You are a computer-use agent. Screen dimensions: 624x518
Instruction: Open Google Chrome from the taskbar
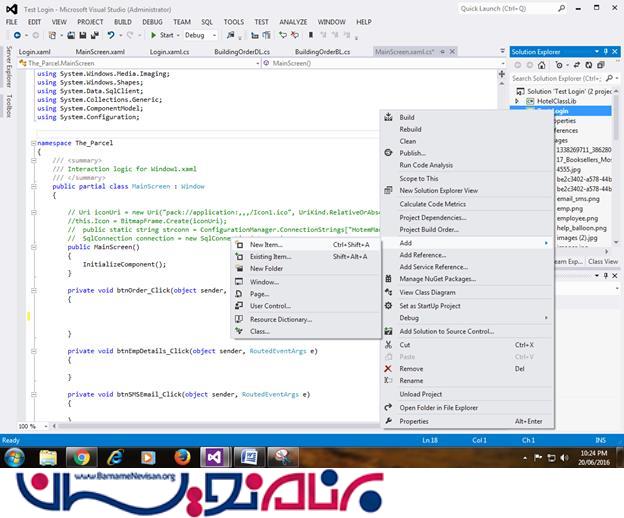click(81, 458)
